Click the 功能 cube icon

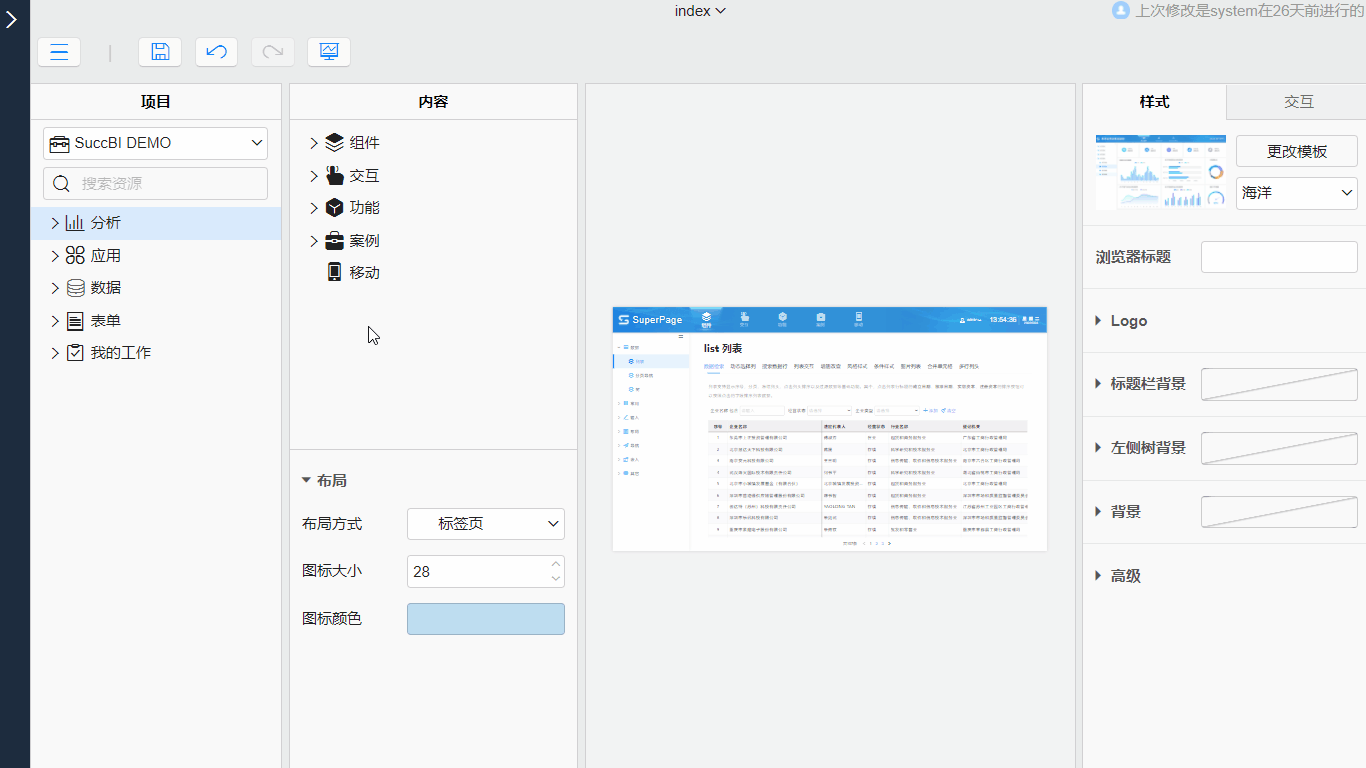[334, 208]
